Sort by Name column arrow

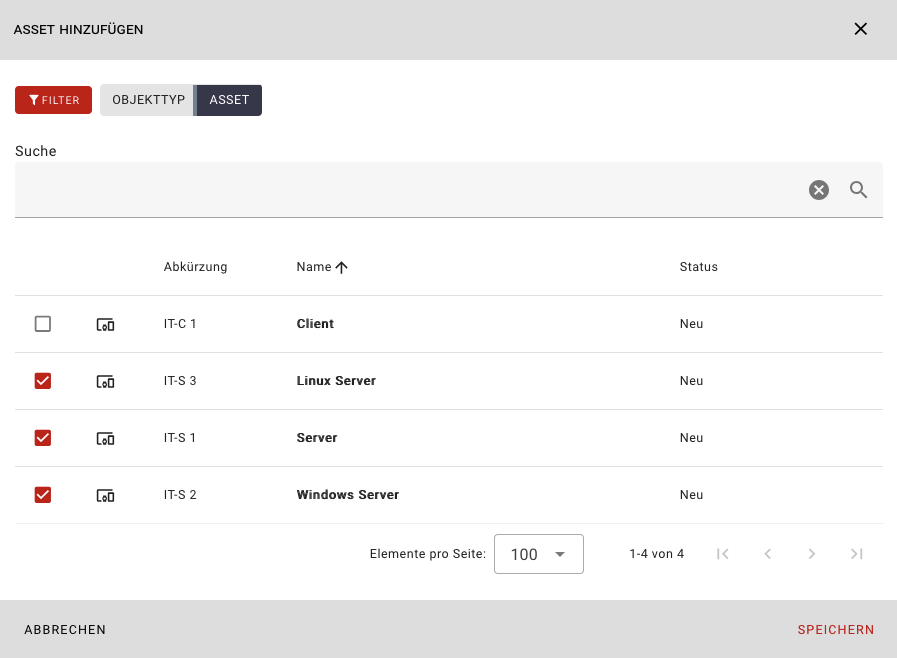342,267
